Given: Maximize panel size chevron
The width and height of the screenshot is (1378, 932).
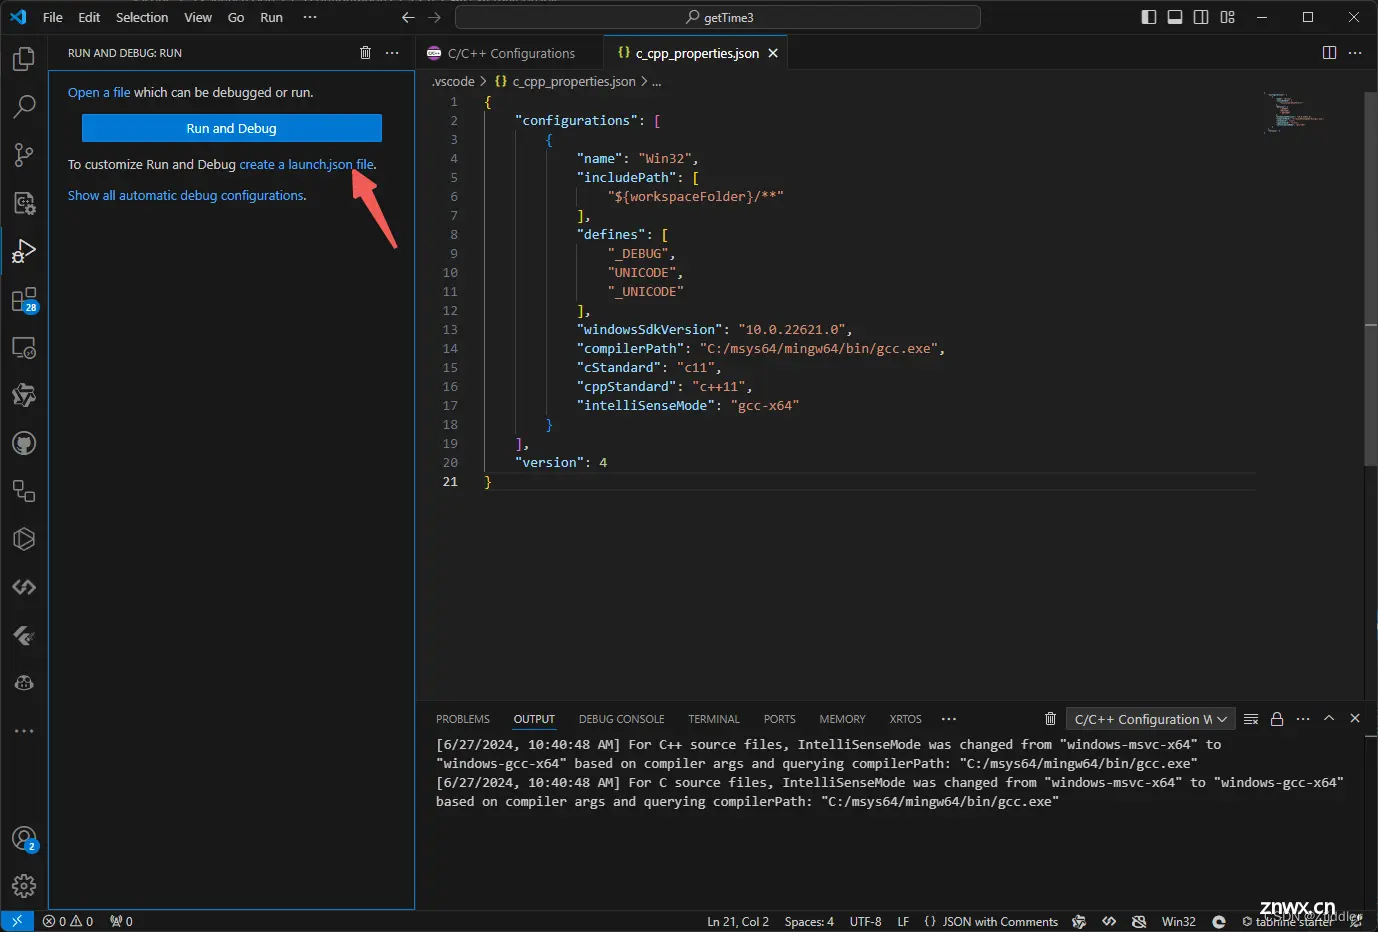Looking at the screenshot, I should pos(1329,719).
